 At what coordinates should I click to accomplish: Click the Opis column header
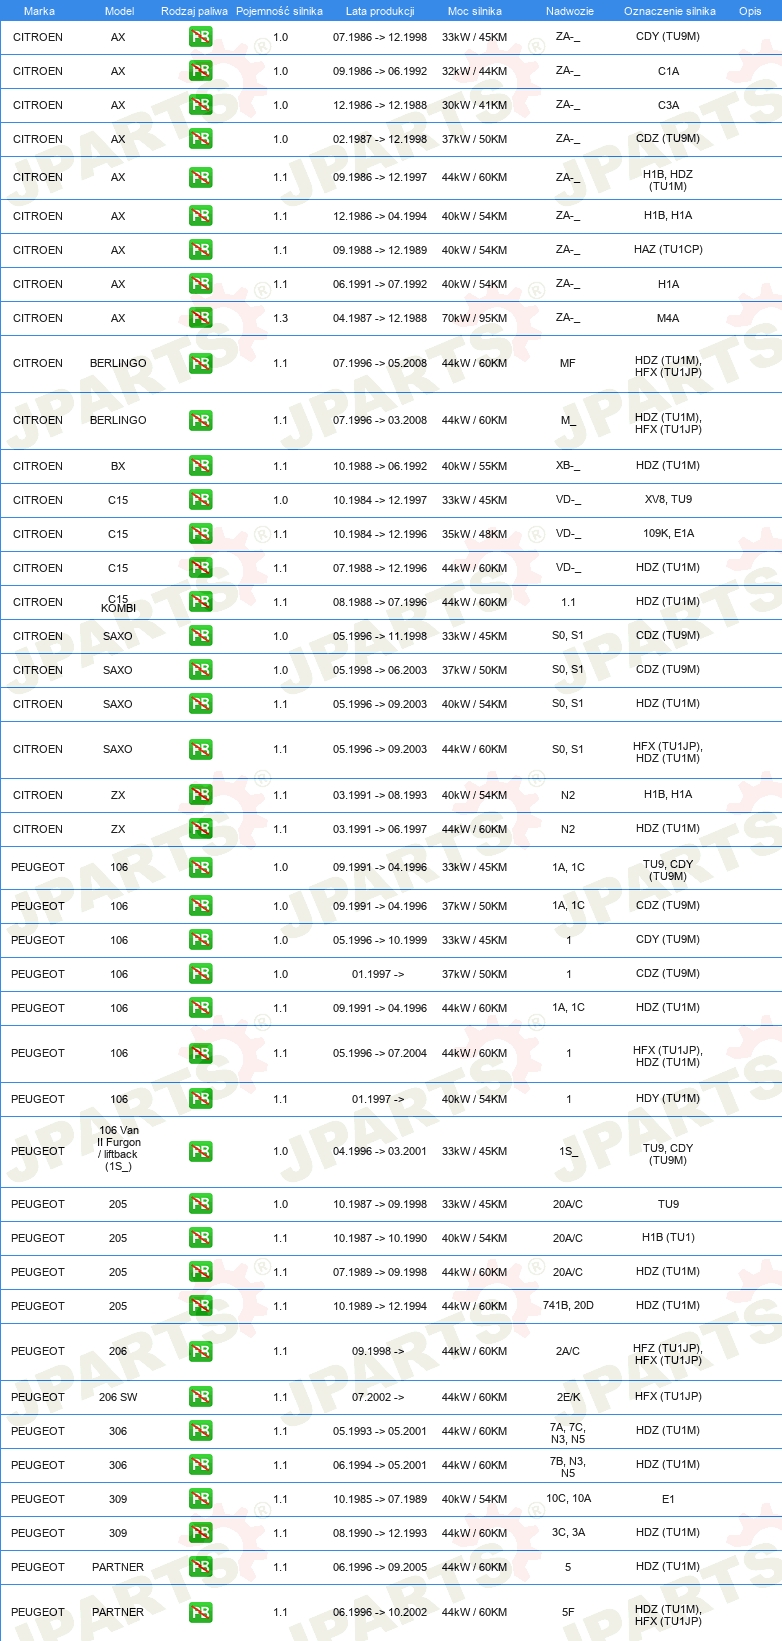750,11
